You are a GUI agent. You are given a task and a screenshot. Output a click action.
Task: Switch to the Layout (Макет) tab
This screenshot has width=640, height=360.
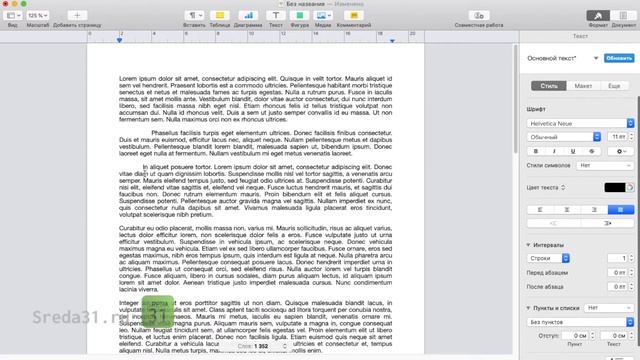[x=583, y=86]
